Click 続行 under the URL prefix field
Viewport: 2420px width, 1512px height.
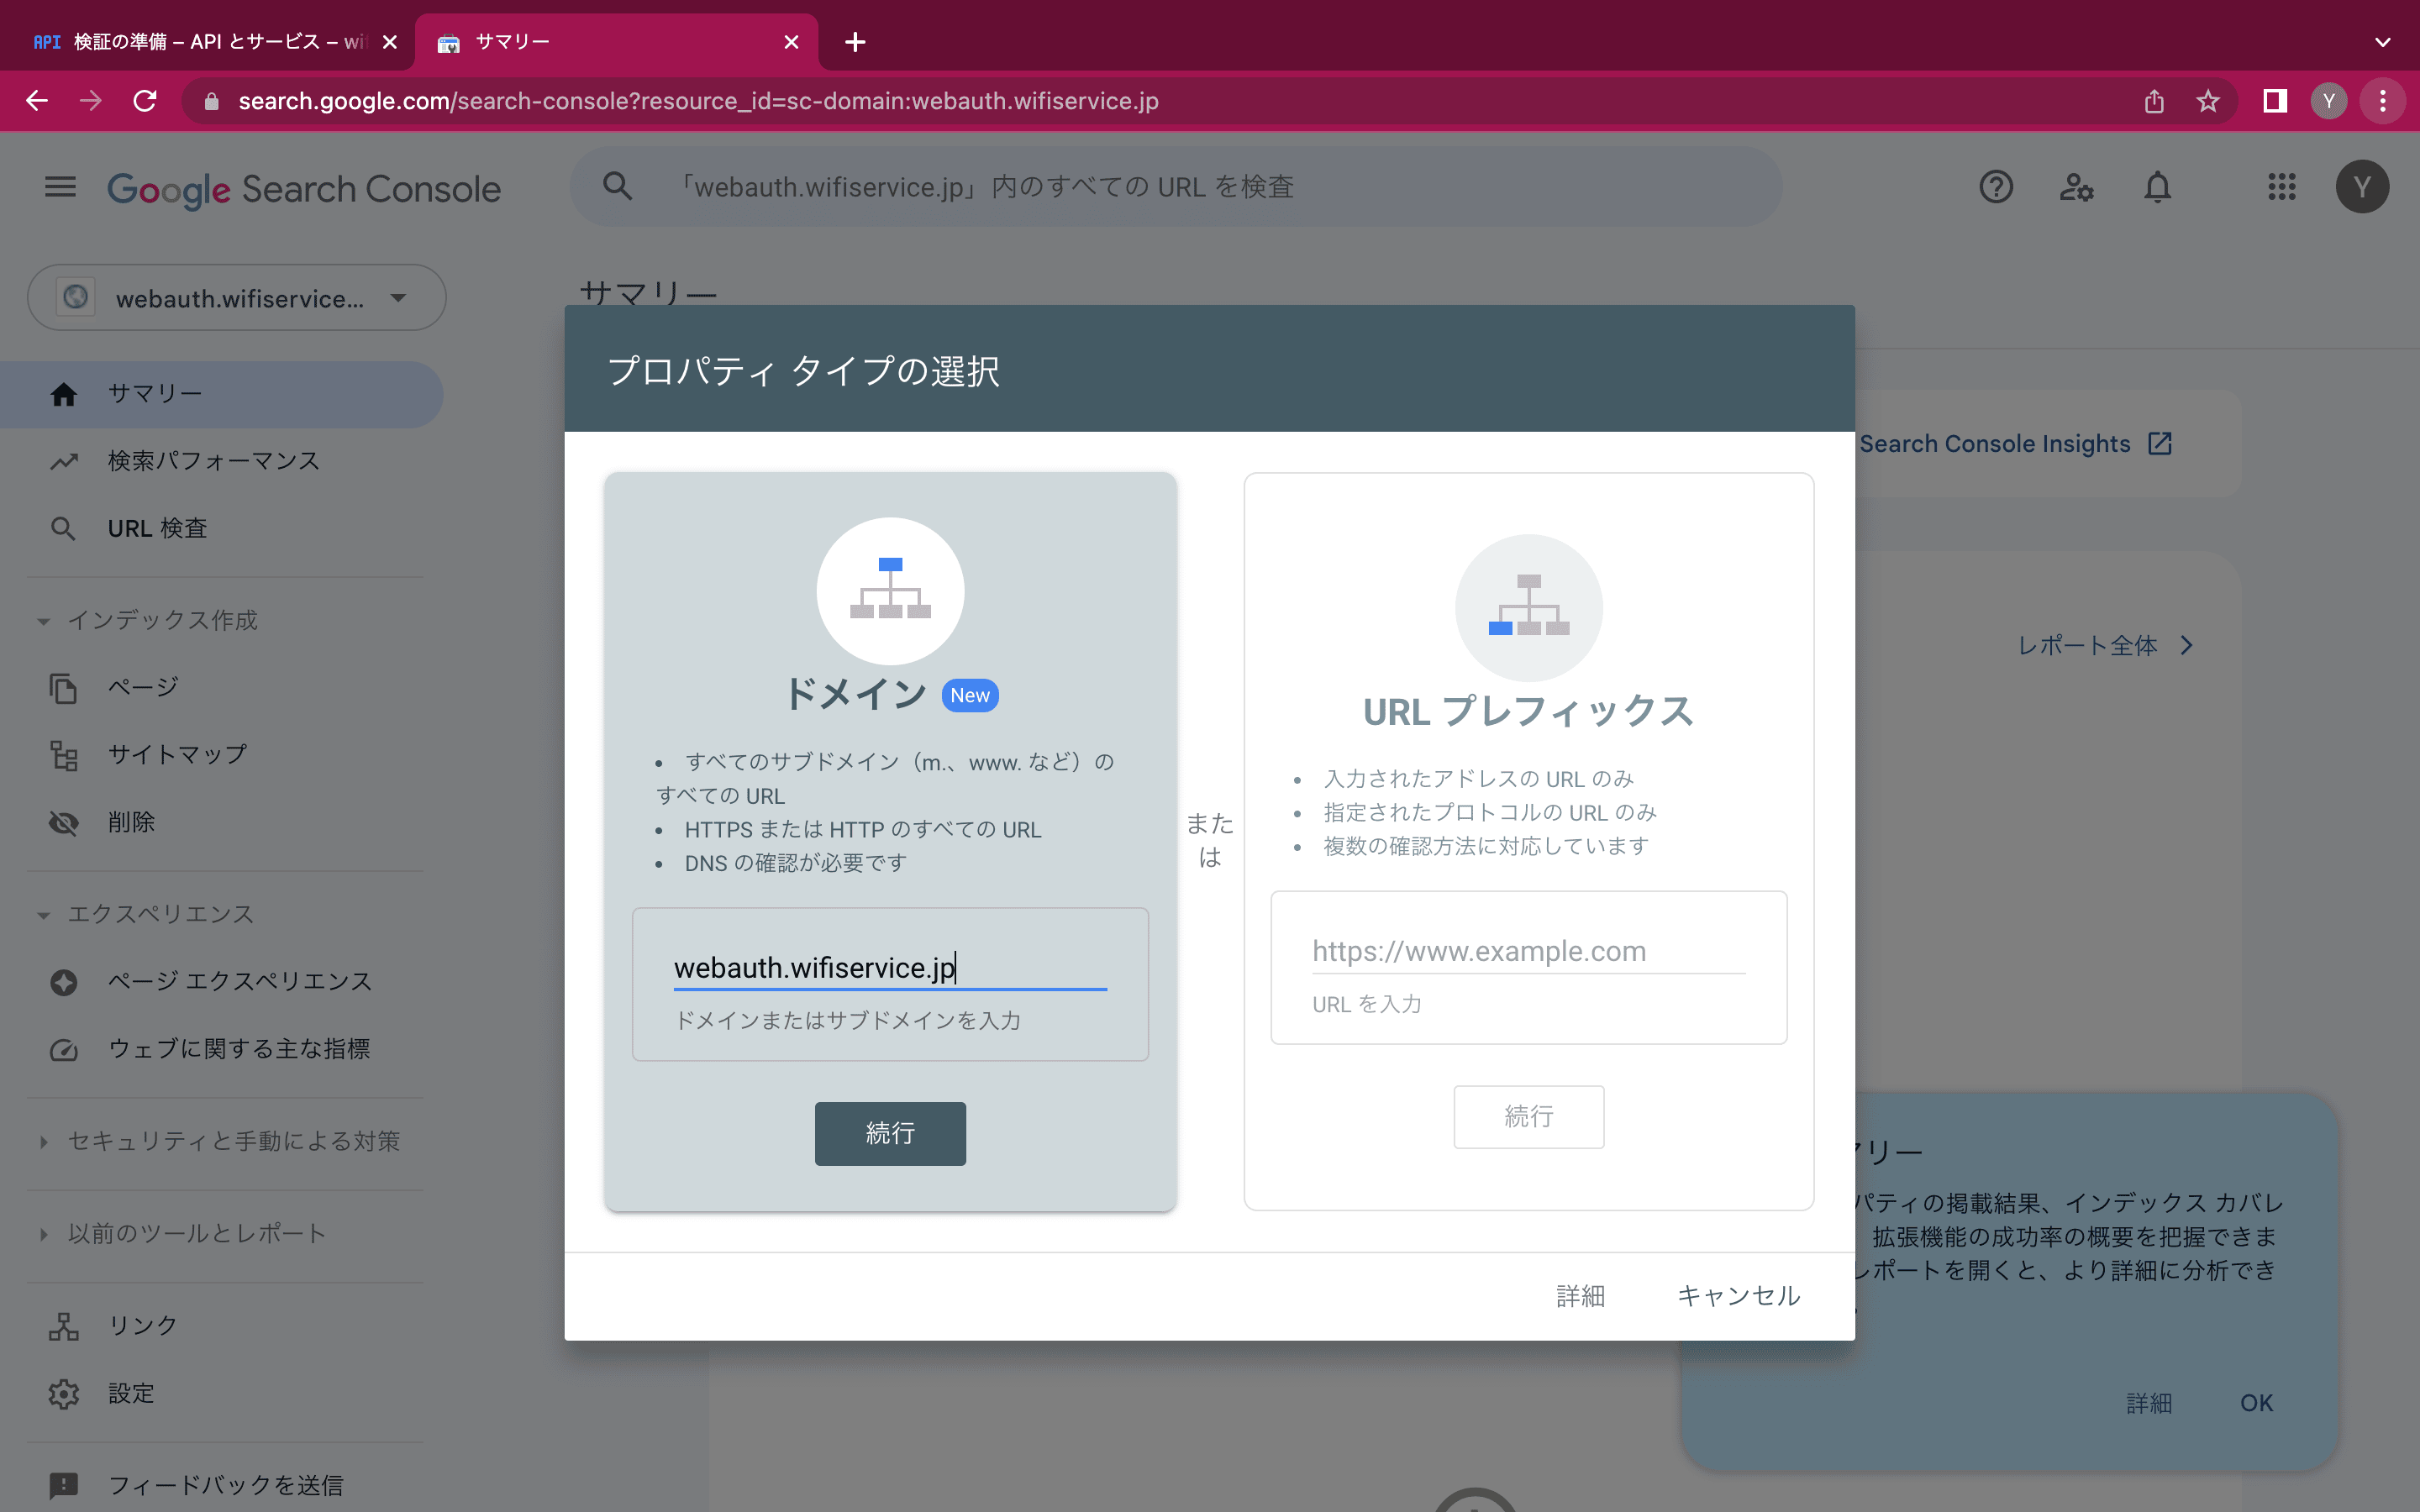[x=1528, y=1116]
